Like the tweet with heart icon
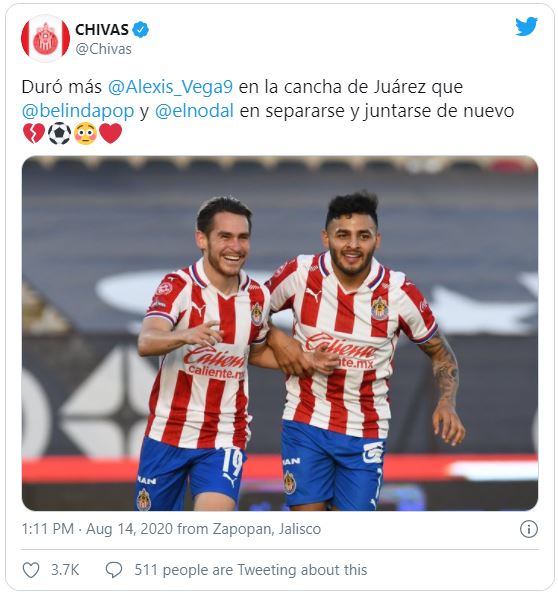The width and height of the screenshot is (558, 597). coord(31,570)
